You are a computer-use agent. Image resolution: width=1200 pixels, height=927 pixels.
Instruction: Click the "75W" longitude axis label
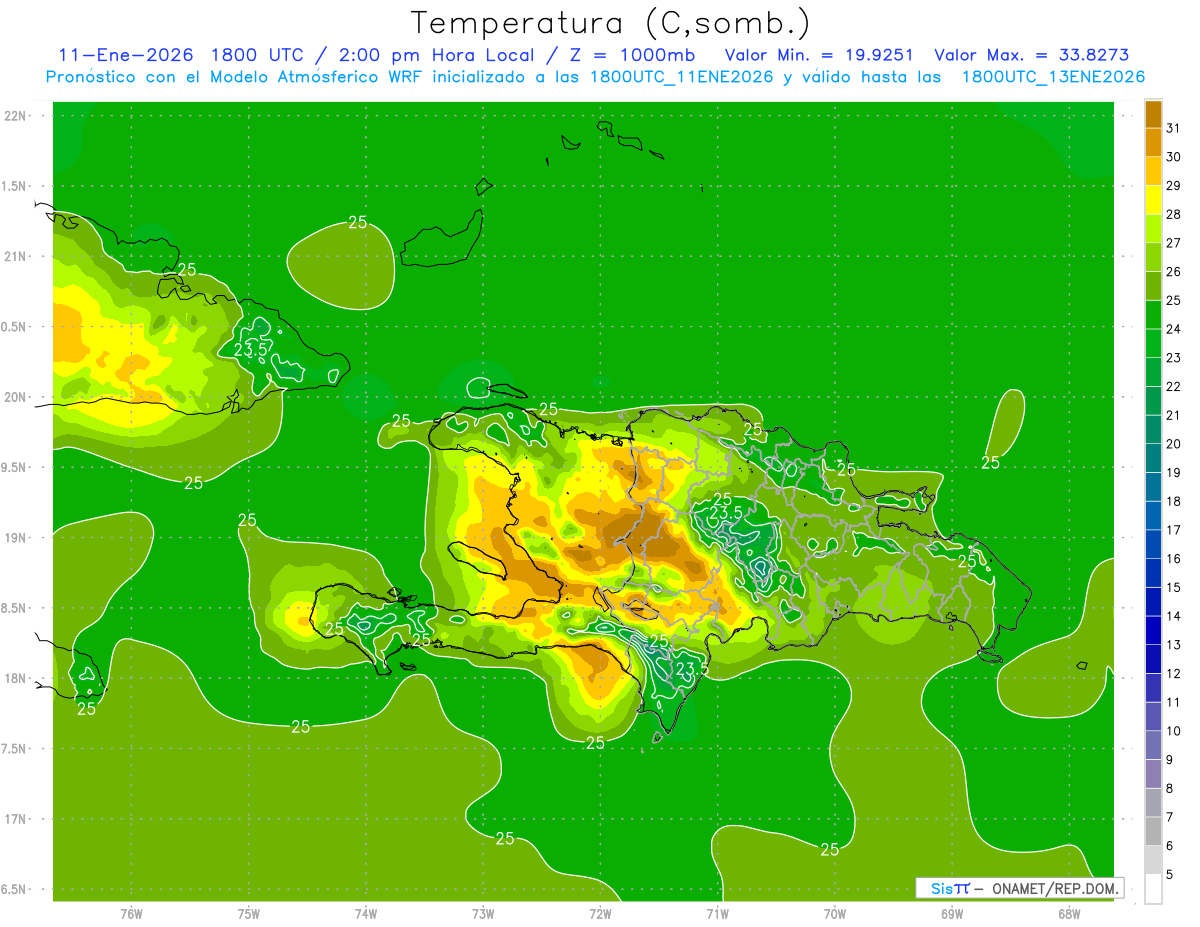(249, 913)
